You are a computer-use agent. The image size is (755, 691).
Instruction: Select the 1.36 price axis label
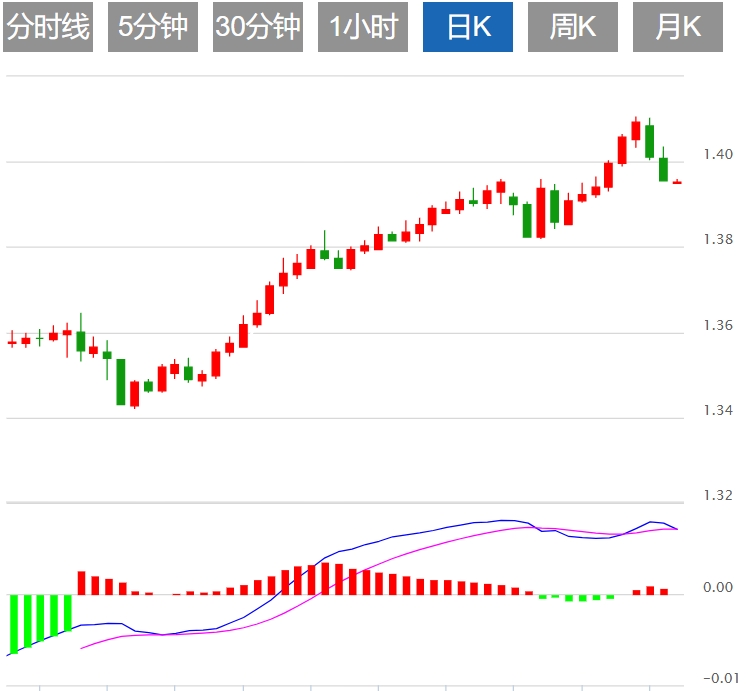click(718, 325)
